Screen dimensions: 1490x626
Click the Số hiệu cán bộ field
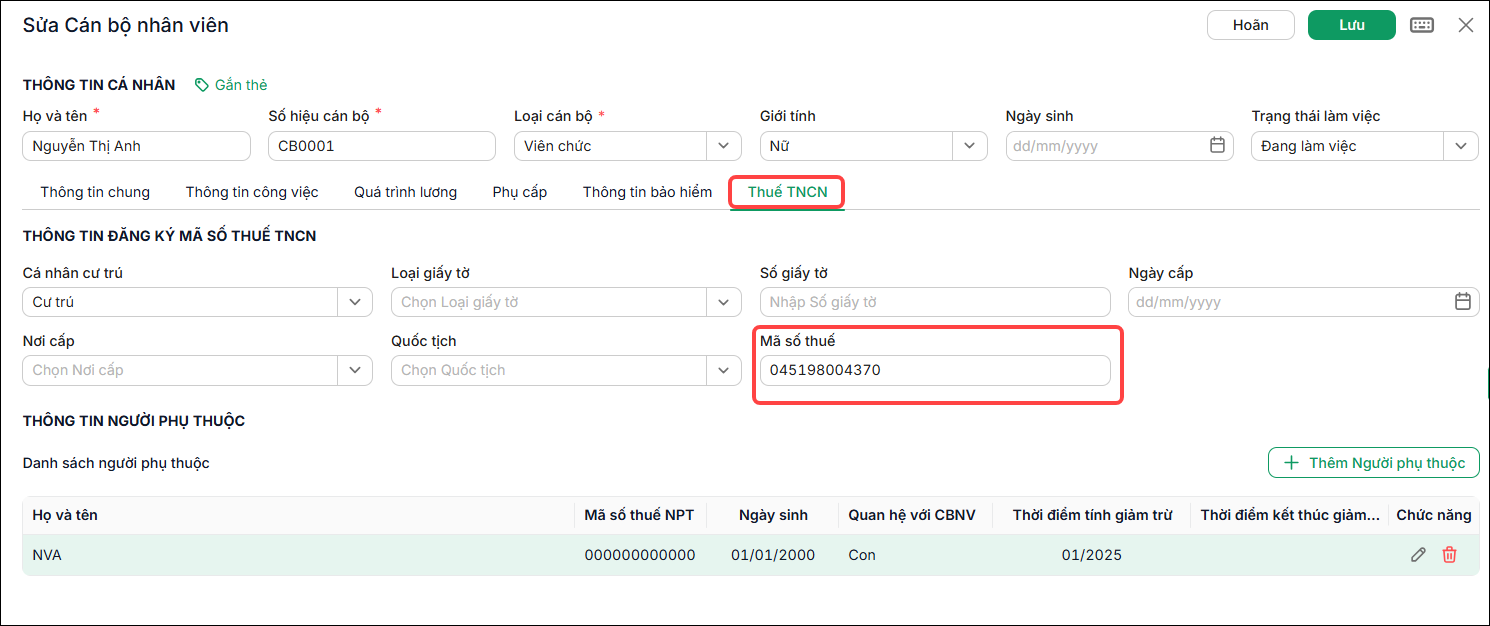(382, 146)
